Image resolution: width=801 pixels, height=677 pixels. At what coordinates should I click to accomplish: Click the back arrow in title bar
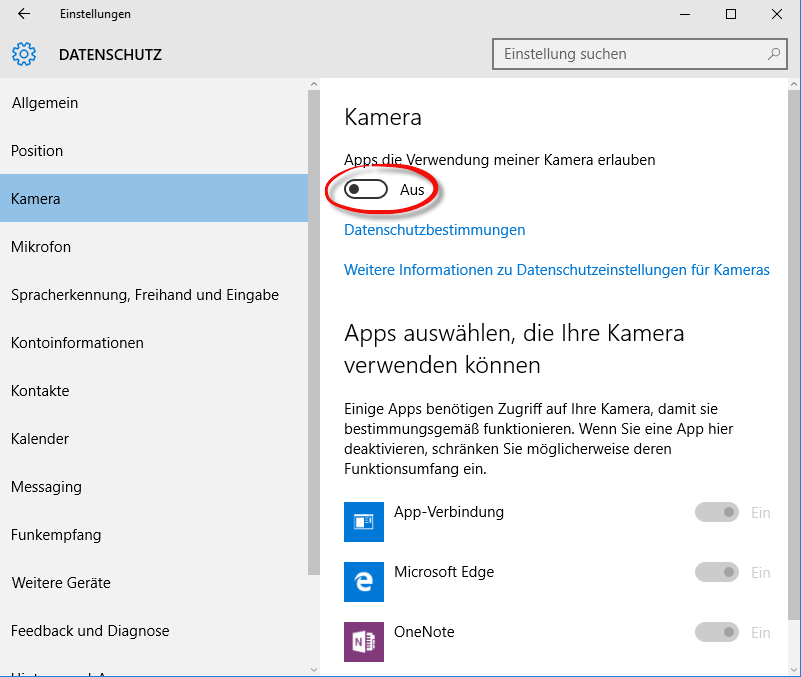click(24, 14)
